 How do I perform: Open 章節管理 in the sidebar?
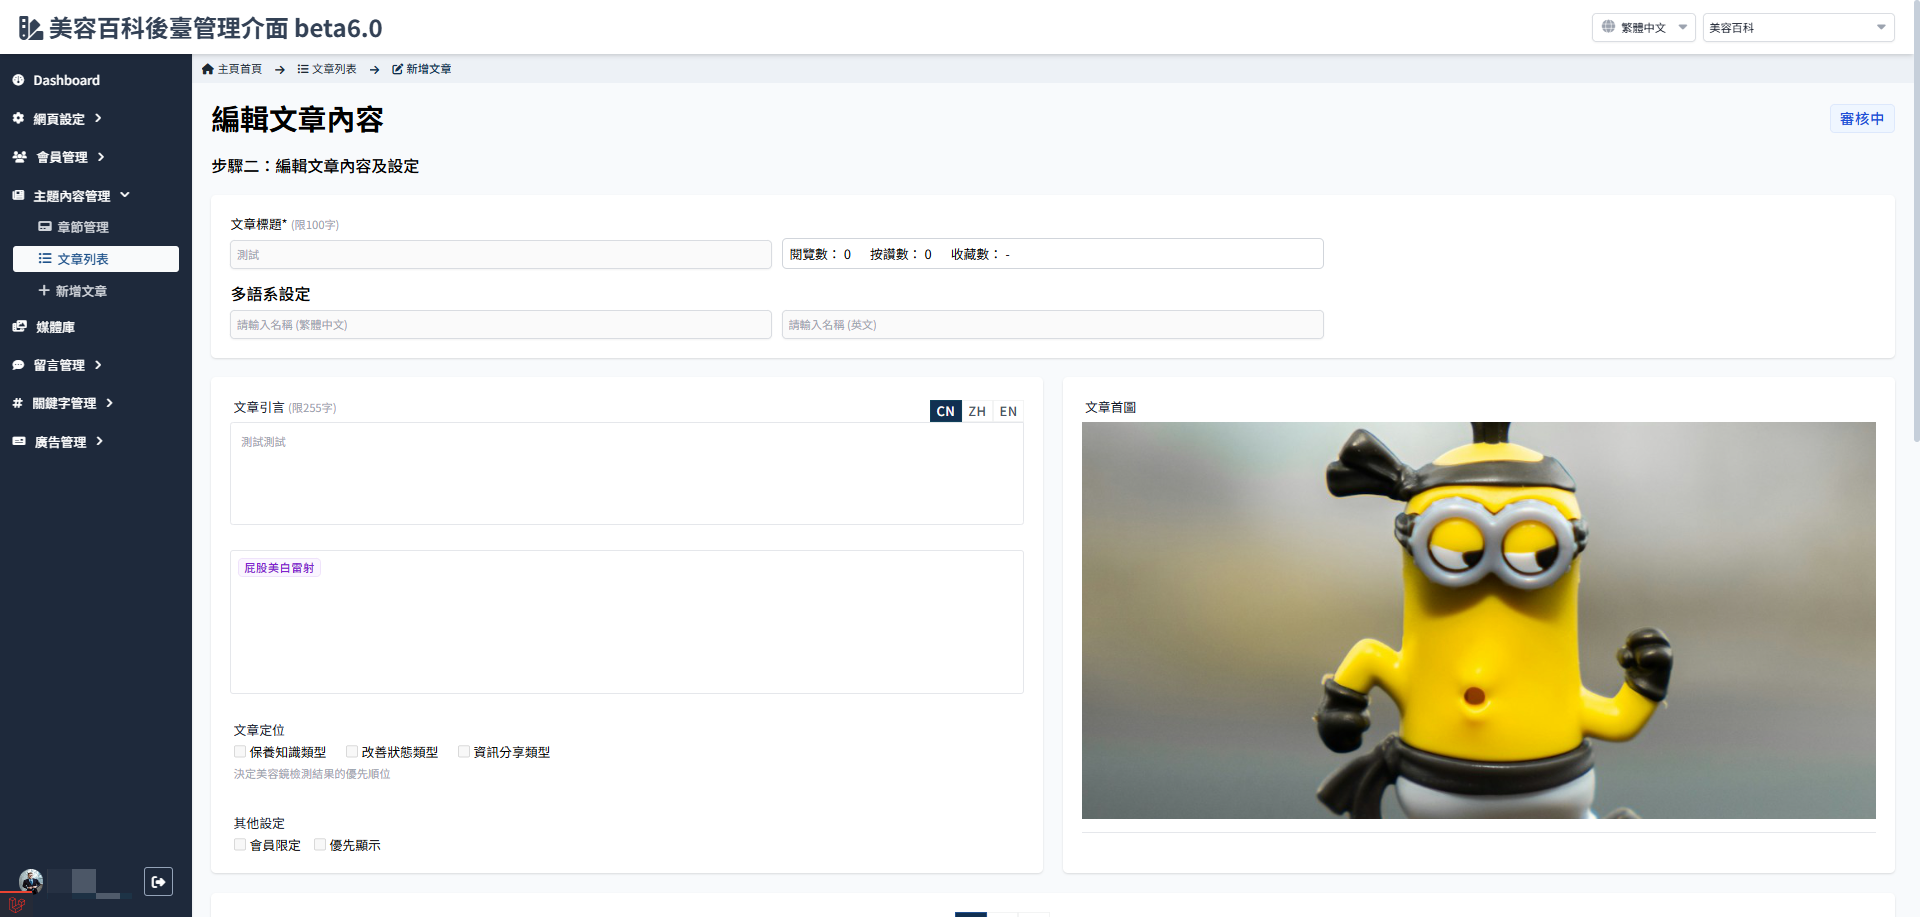pyautogui.click(x=83, y=227)
